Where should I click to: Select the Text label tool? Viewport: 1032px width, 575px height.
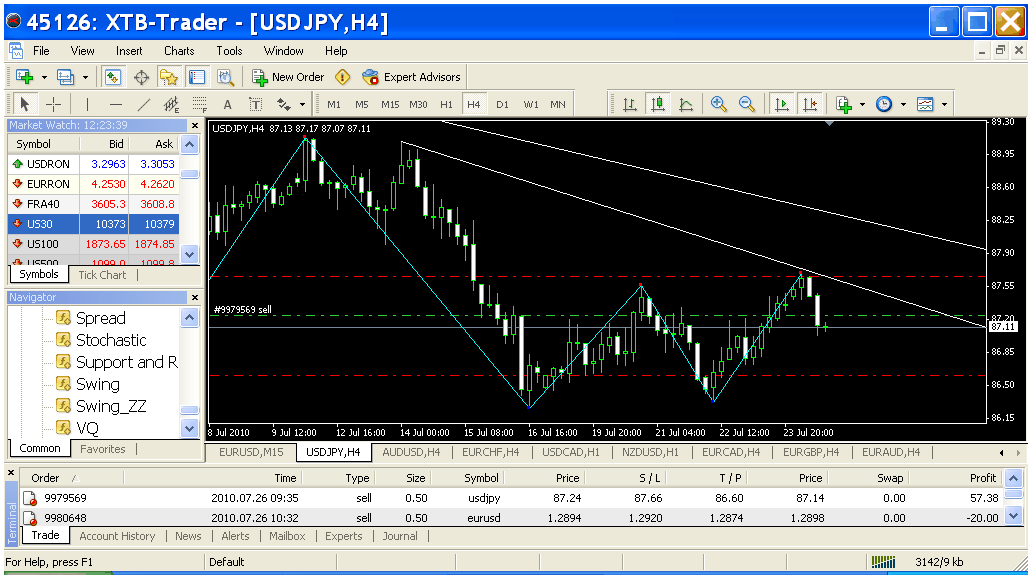(228, 104)
